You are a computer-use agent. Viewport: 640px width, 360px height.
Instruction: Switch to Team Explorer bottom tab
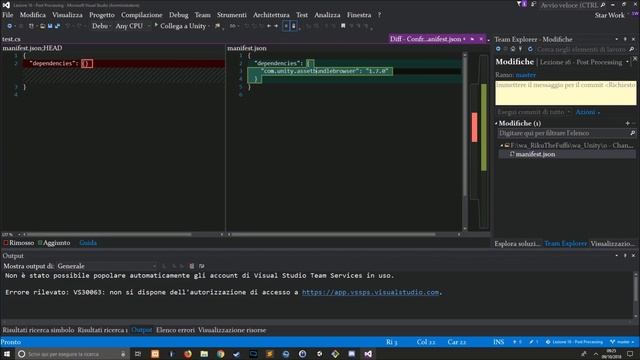click(x=565, y=244)
